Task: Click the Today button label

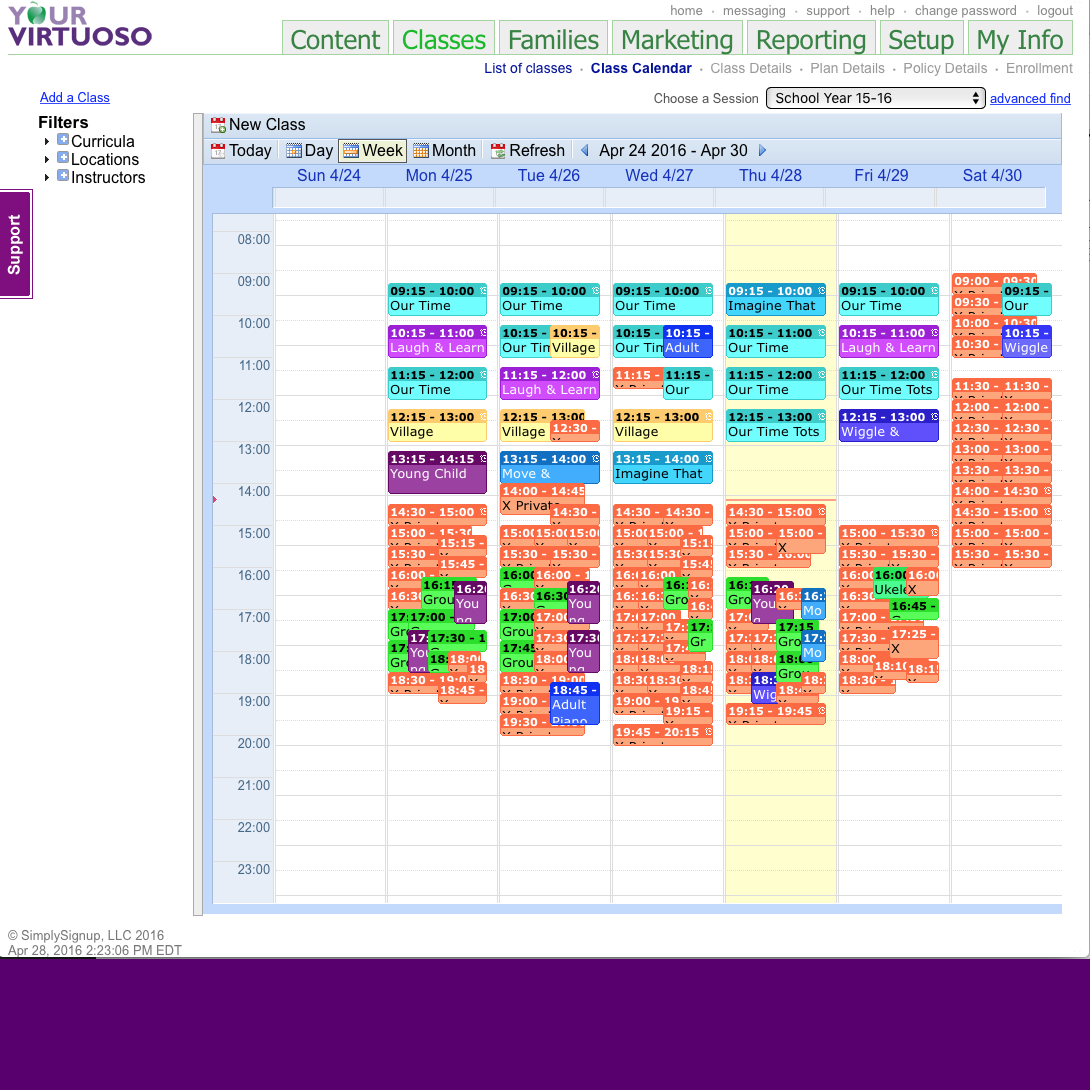Action: click(250, 151)
